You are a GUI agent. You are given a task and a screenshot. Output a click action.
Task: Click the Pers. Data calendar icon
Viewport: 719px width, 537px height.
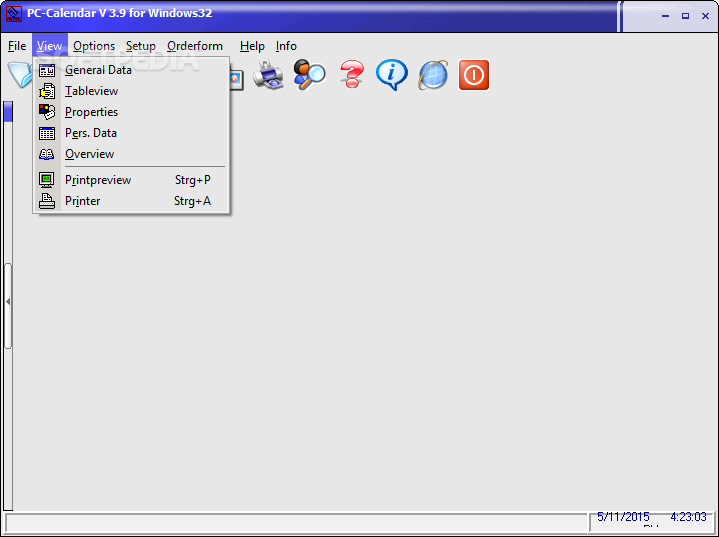pos(47,133)
